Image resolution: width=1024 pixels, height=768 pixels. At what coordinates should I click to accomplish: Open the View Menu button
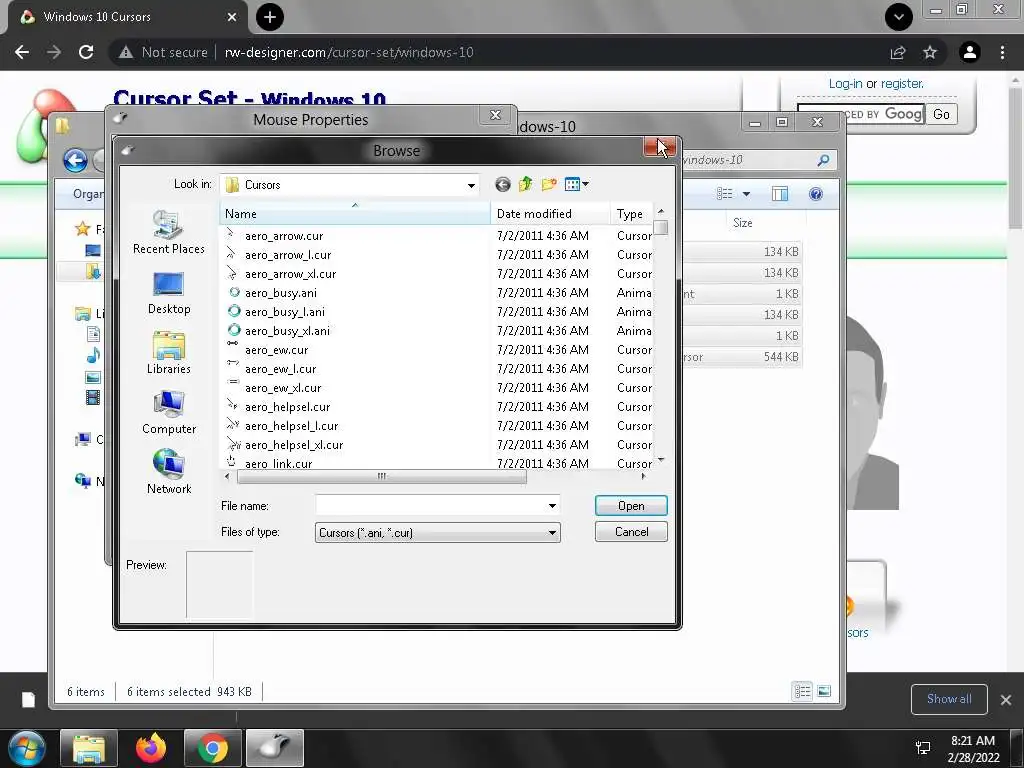pos(576,185)
